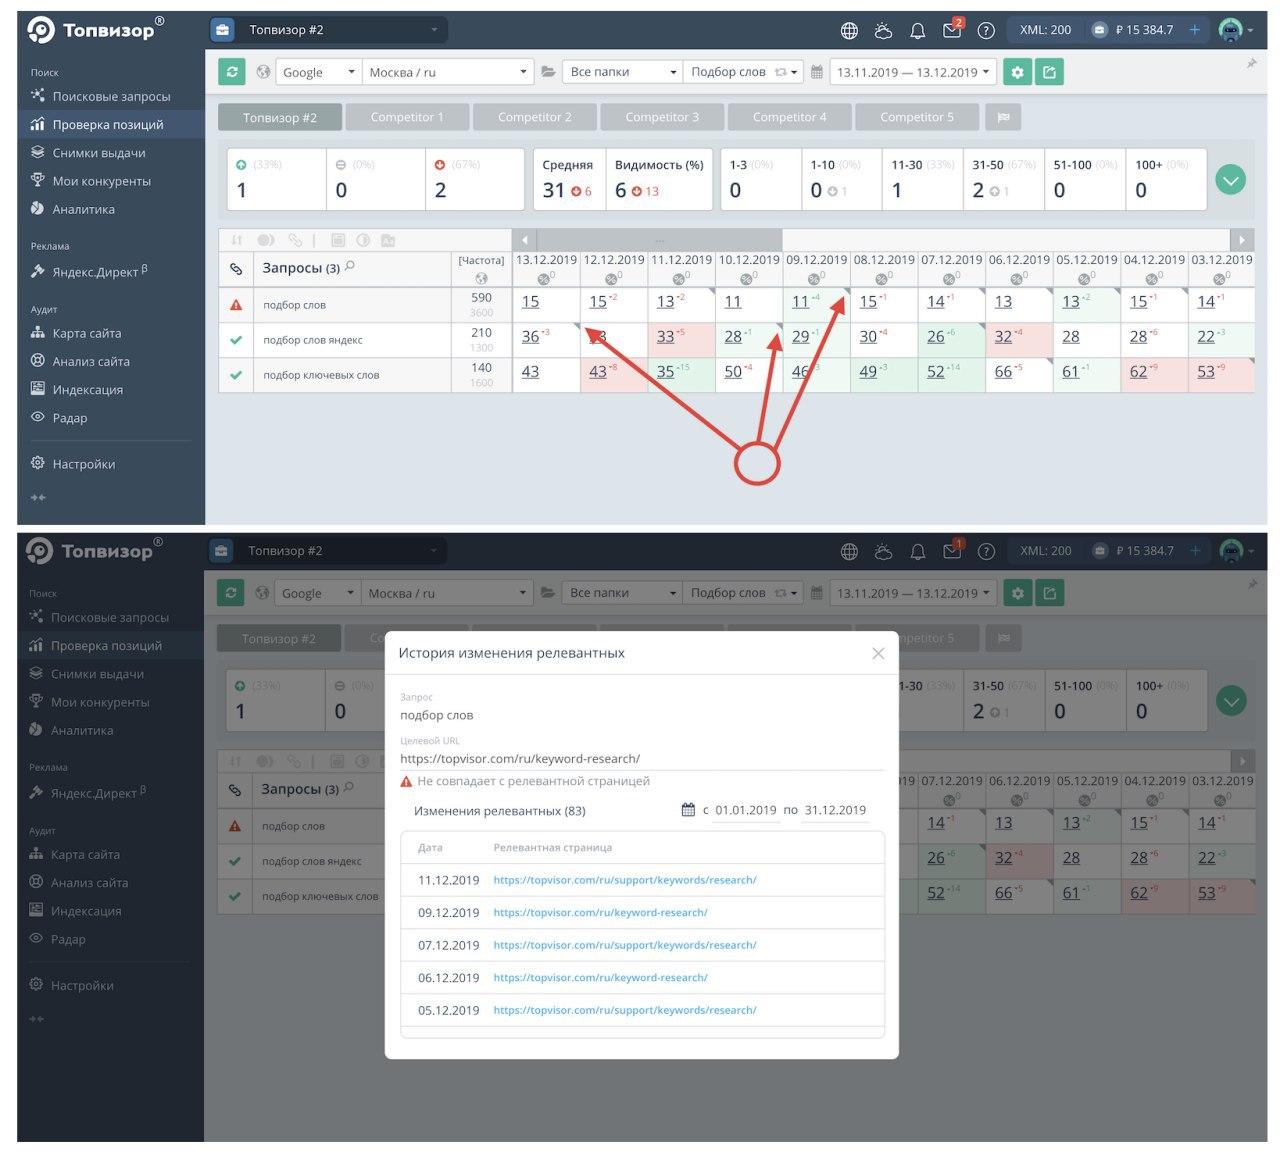Click the dialog end date 31.12.2019 field

(835, 810)
